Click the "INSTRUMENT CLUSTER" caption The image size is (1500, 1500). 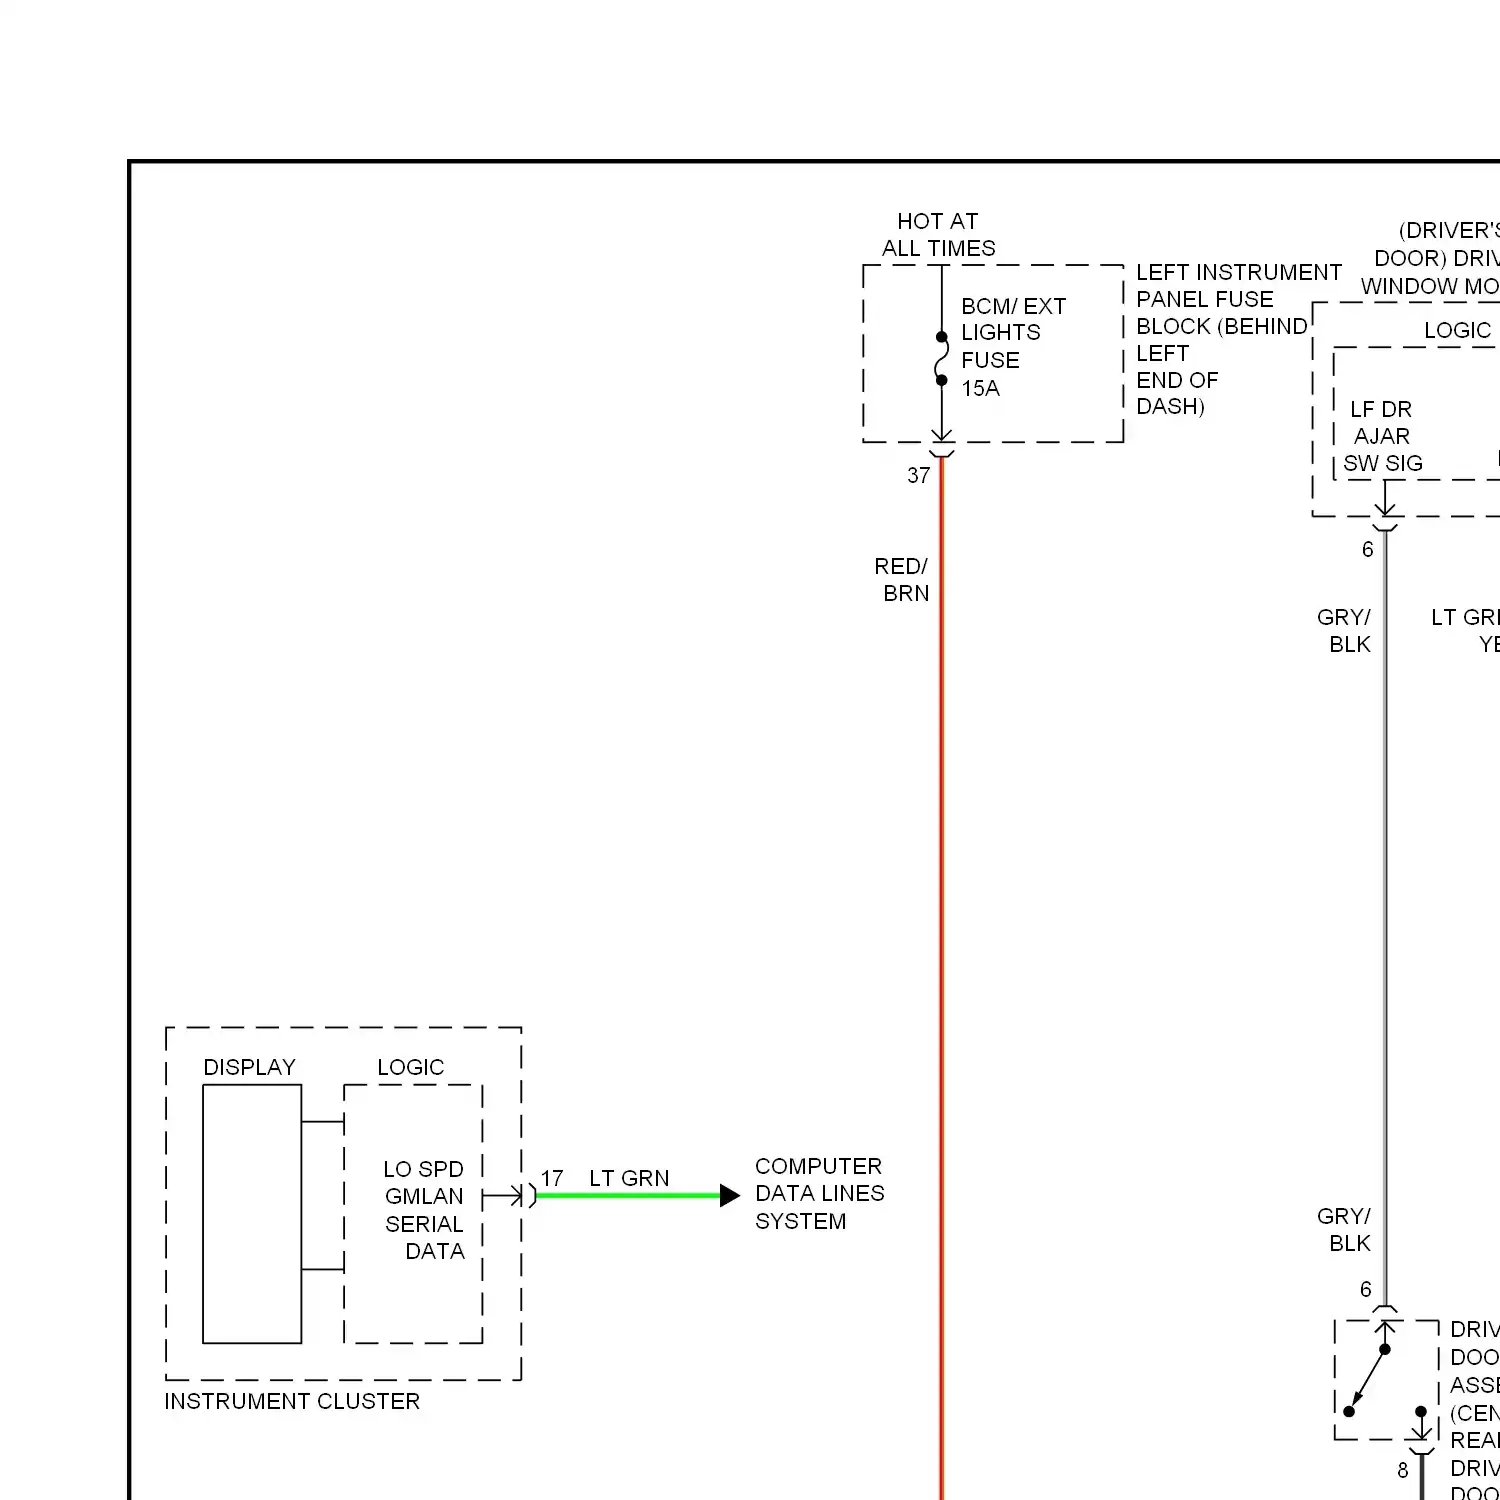292,1402
